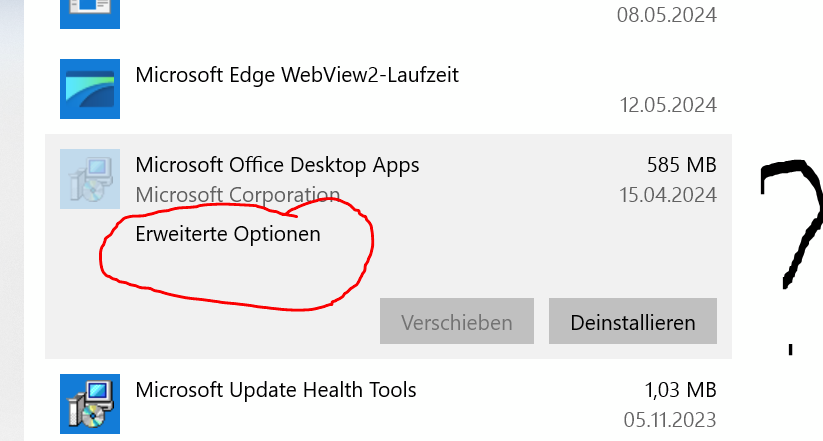Click the Microsoft Office Desktop Apps icon
This screenshot has width=823, height=441.
(90, 179)
